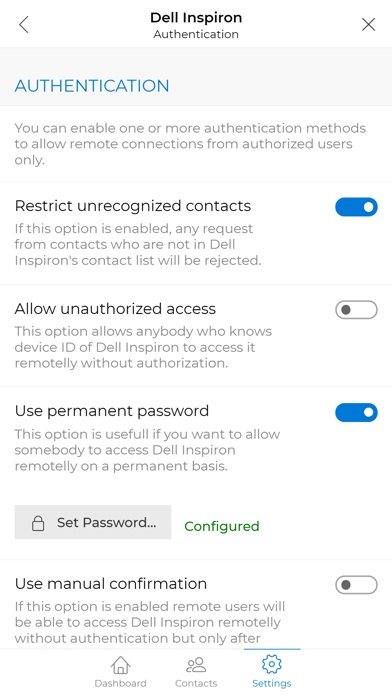392x696 pixels.
Task: Select the Use permanent password label
Action: click(x=112, y=411)
